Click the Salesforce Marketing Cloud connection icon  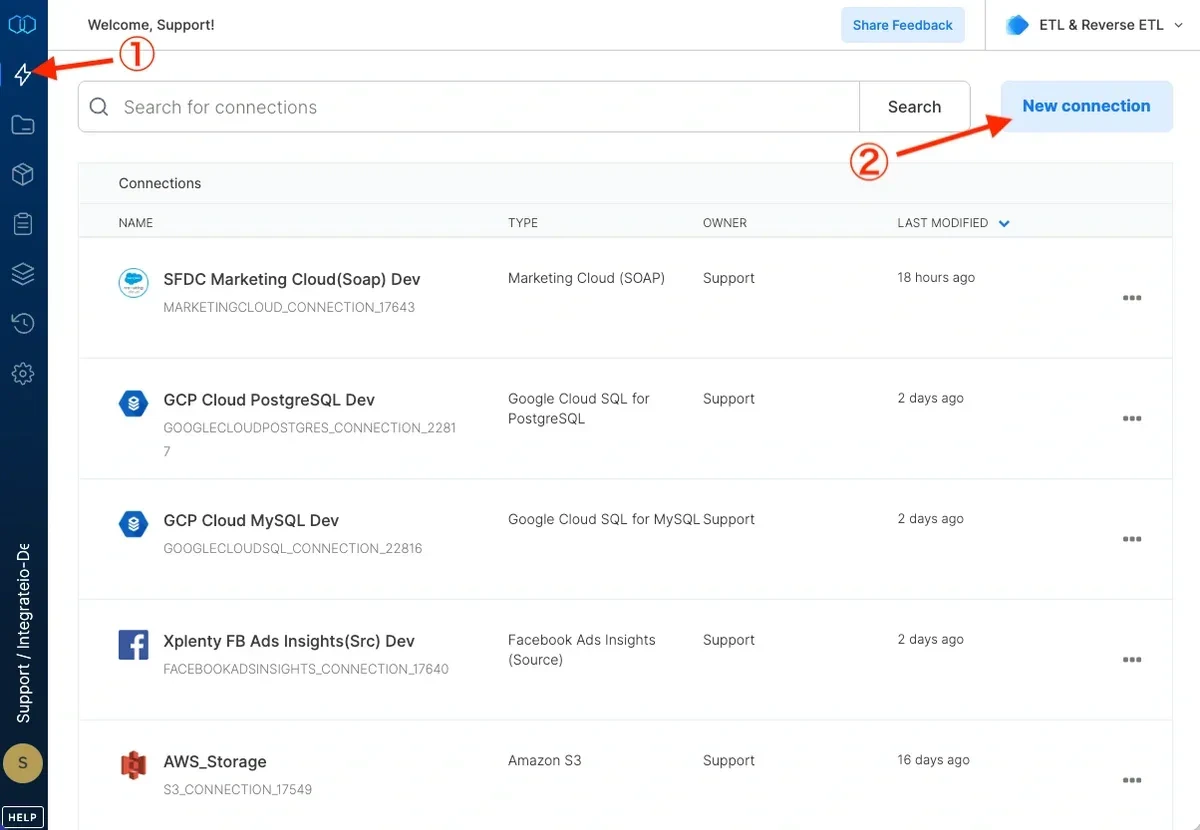point(133,284)
